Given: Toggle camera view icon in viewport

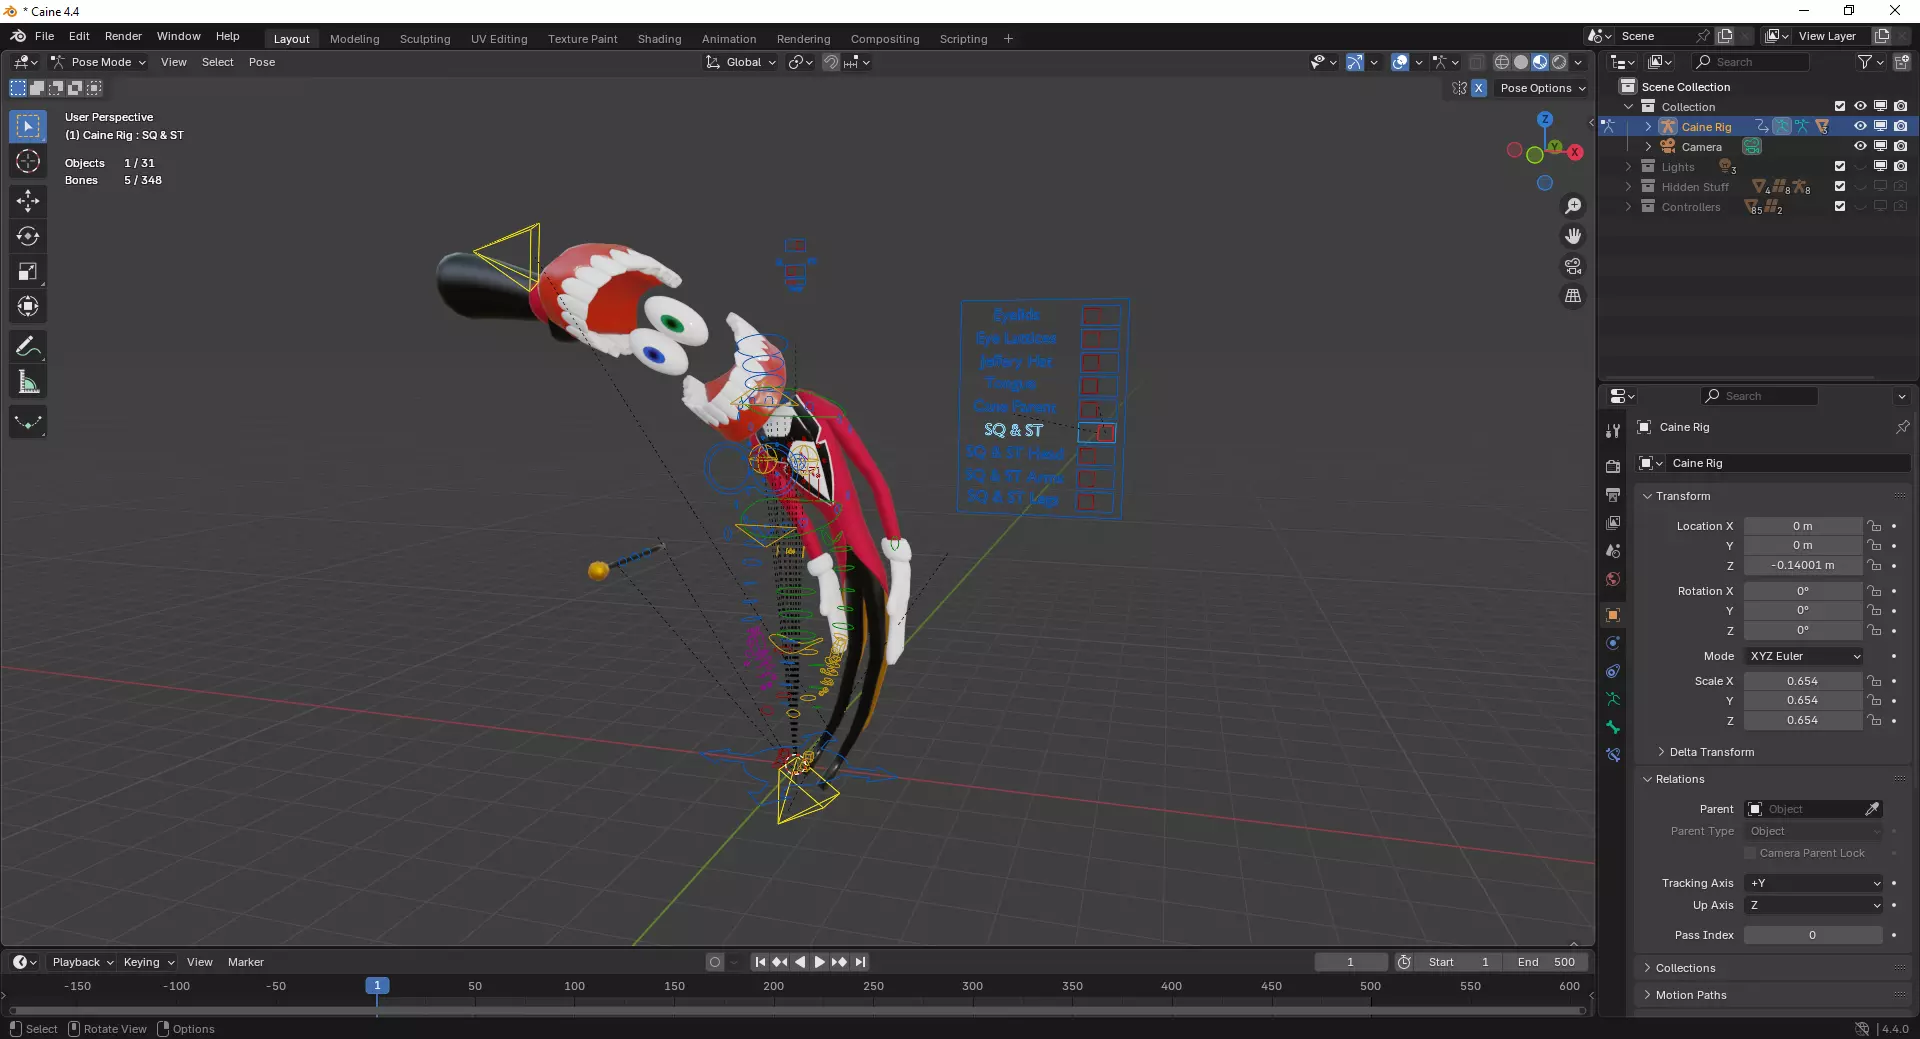Looking at the screenshot, I should click(x=1573, y=266).
